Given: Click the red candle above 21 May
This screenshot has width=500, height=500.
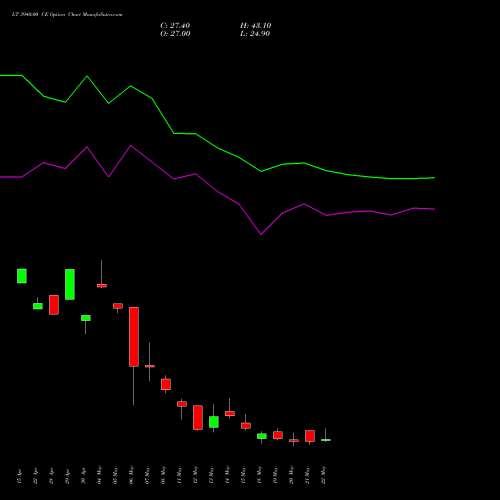Looking at the screenshot, I should [x=310, y=436].
